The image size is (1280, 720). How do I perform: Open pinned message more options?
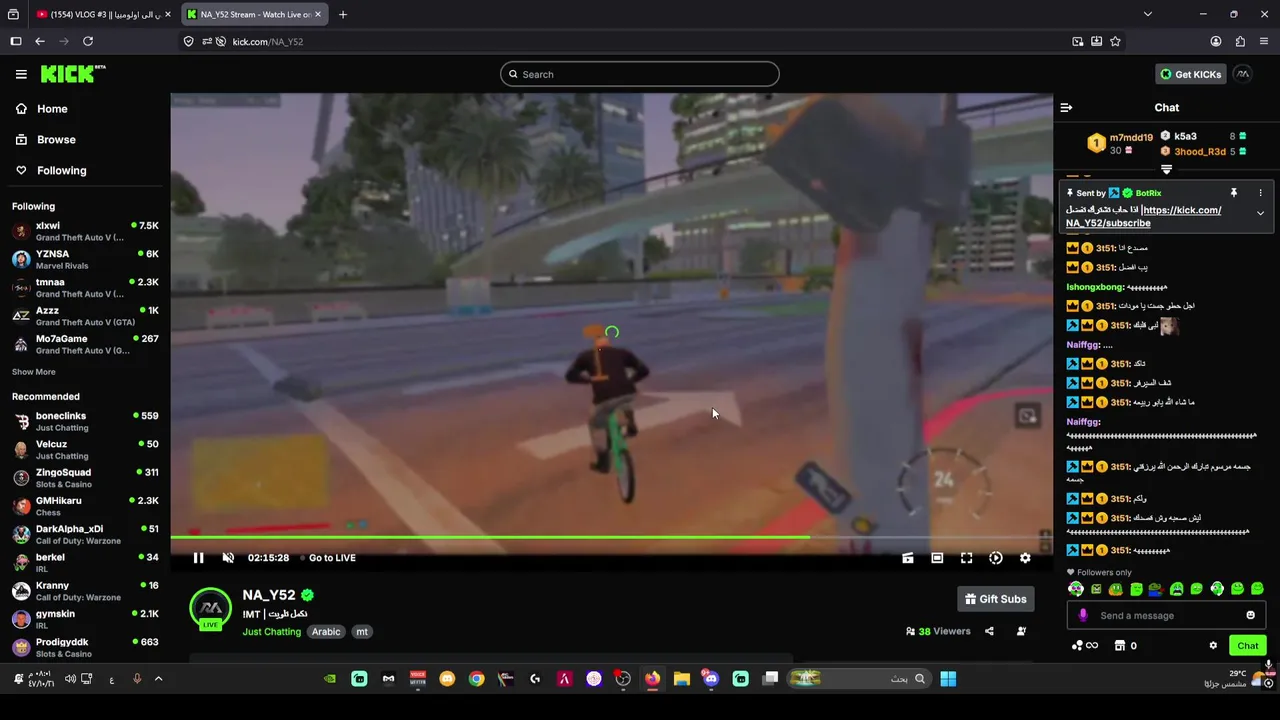[1260, 193]
